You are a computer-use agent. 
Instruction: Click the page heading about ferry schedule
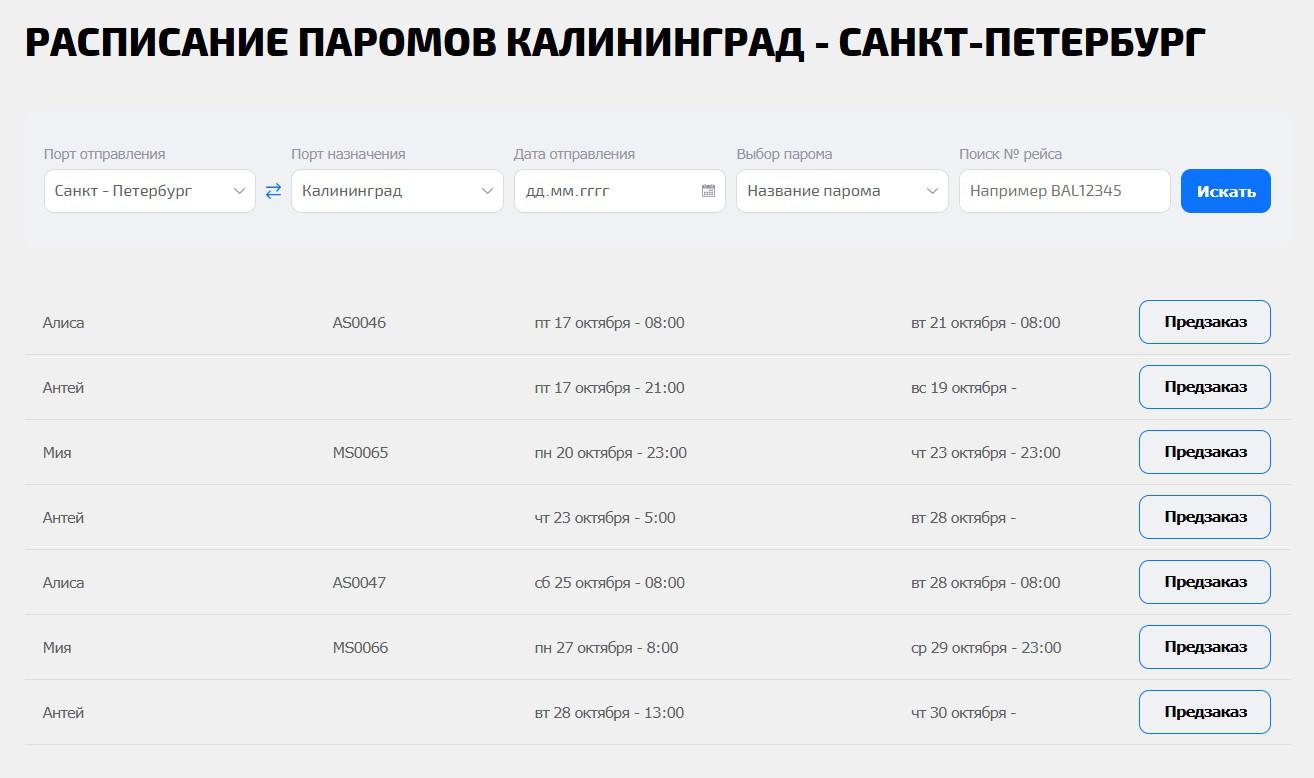[615, 43]
